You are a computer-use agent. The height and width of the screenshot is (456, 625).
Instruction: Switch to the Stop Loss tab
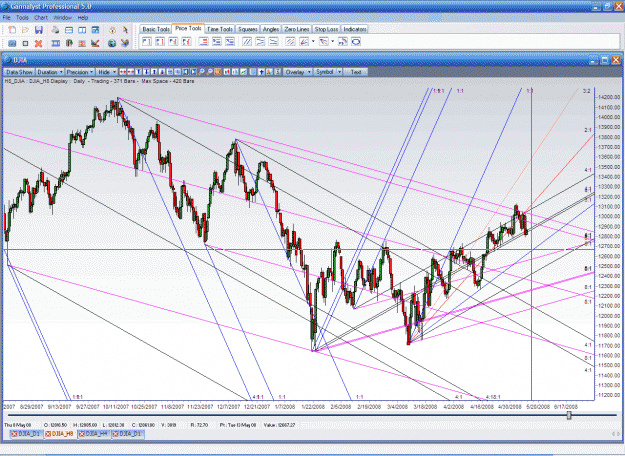[x=326, y=29]
